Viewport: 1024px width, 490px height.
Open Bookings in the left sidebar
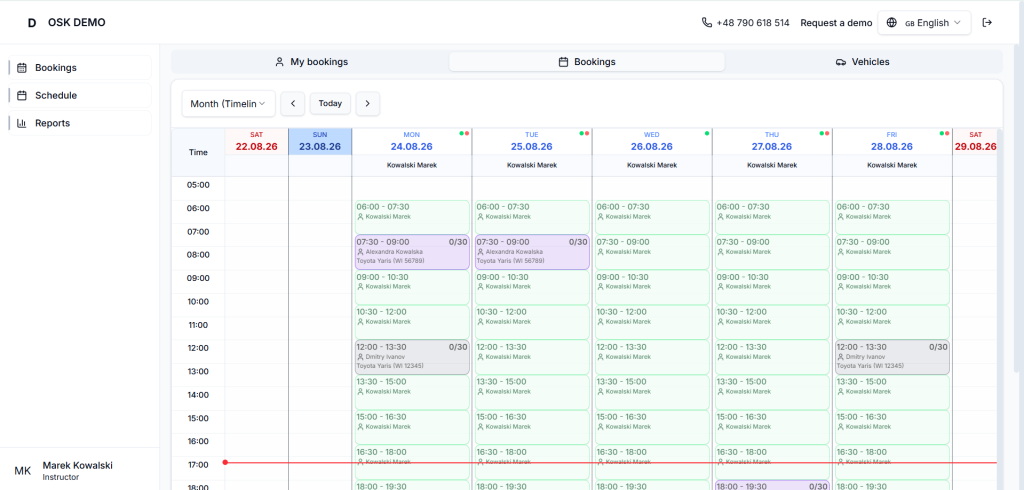[80, 67]
